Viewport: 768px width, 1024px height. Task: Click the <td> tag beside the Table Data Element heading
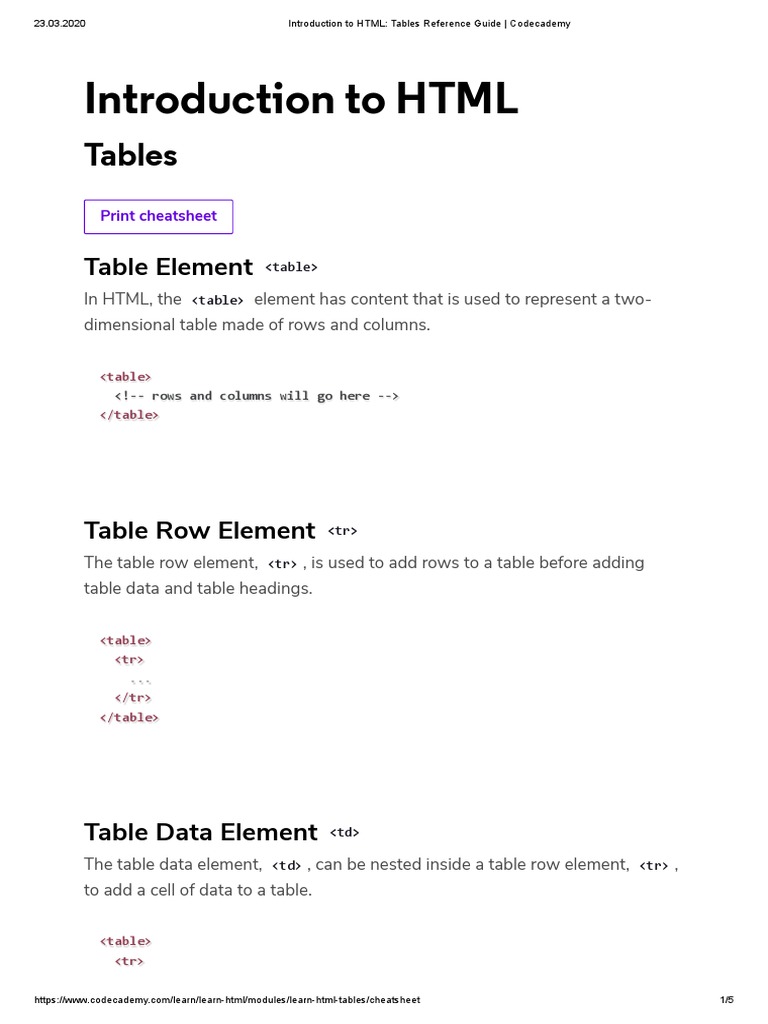point(344,833)
